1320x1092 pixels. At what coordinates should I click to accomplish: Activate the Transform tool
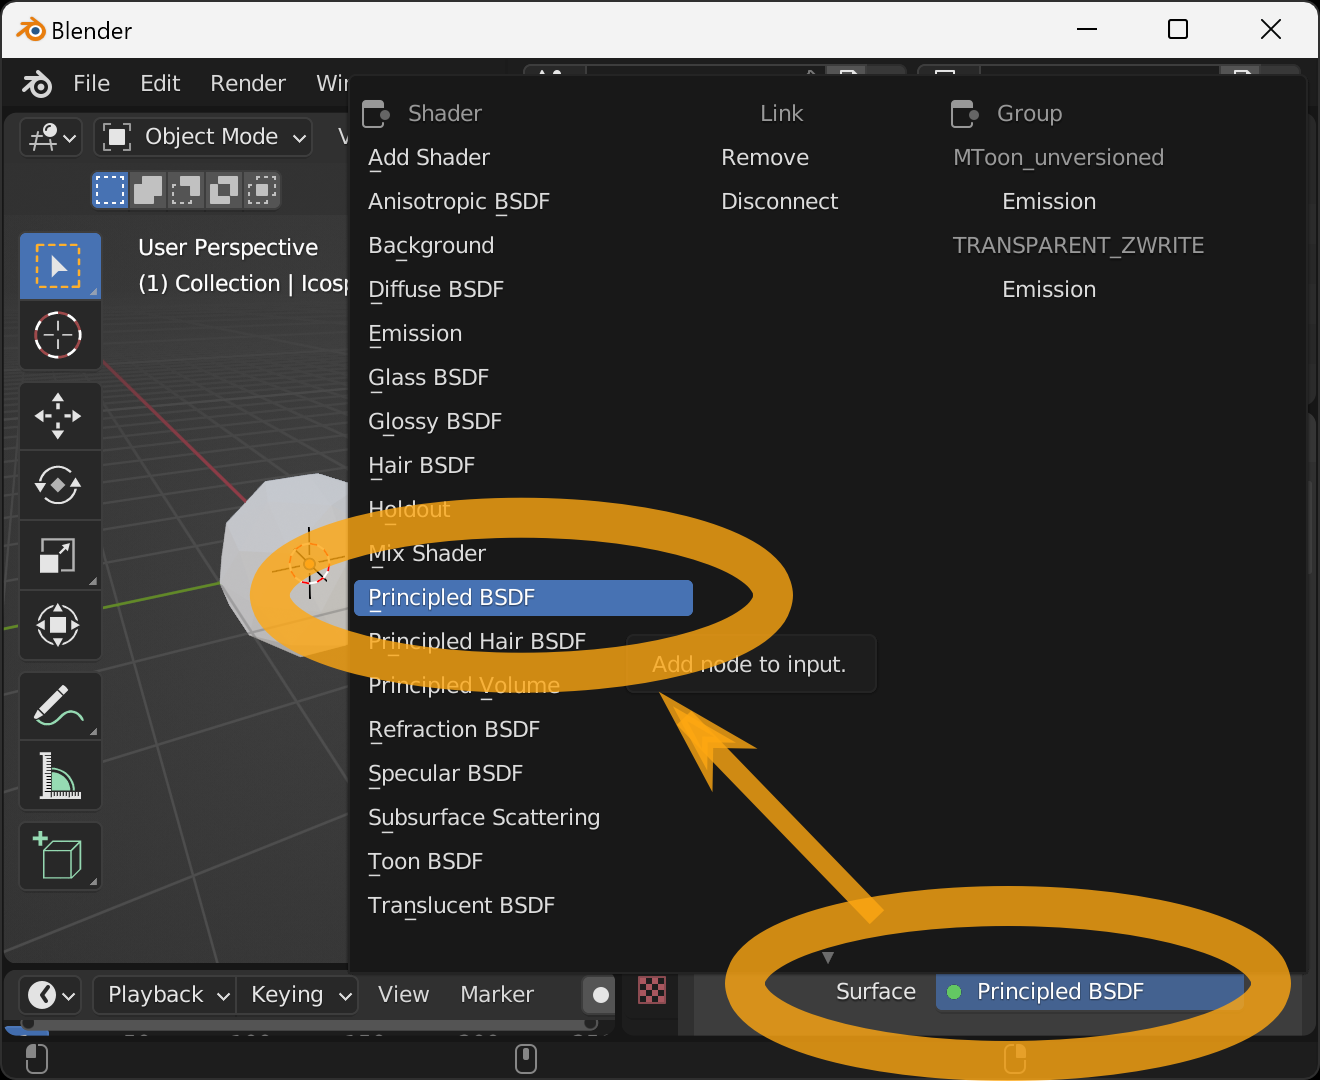click(60, 625)
